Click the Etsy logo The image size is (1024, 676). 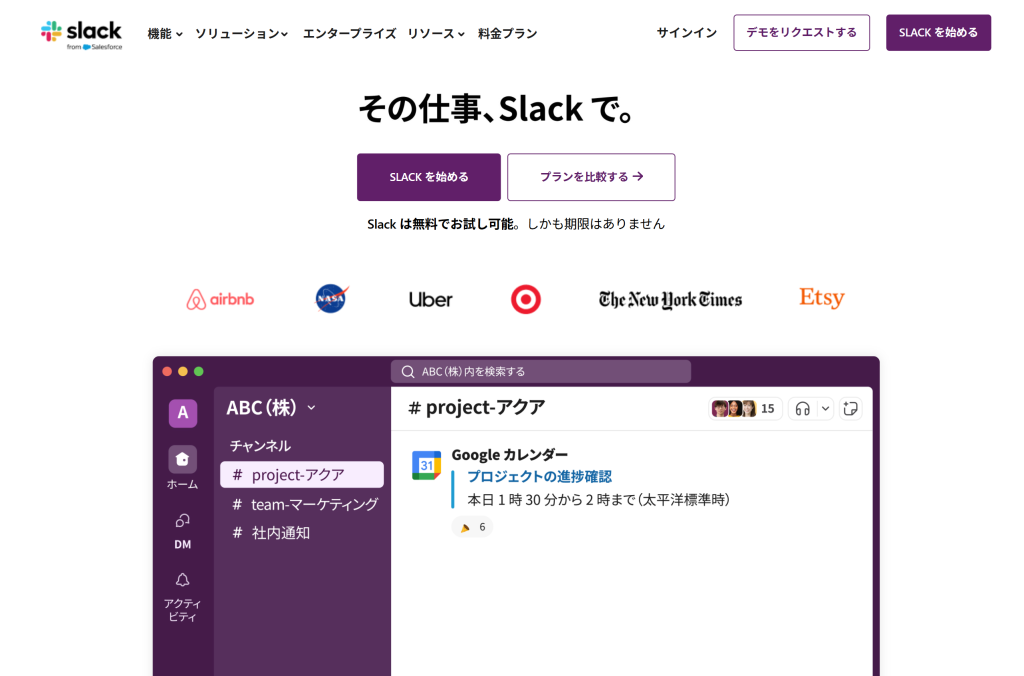coord(822,298)
